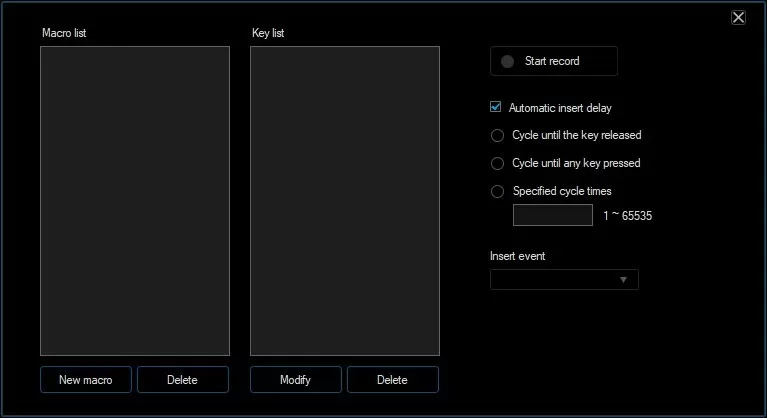The image size is (767, 418).
Task: Create a new macro with New macro
Action: 86,380
